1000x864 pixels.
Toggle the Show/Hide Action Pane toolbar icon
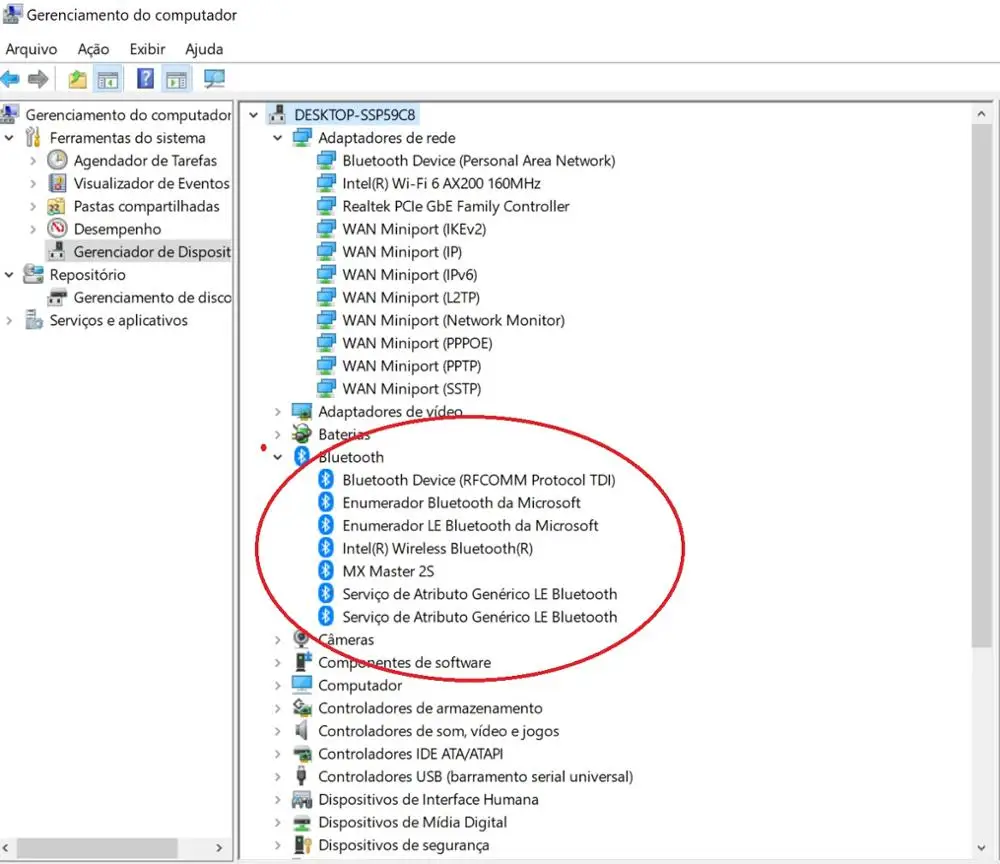(x=176, y=80)
